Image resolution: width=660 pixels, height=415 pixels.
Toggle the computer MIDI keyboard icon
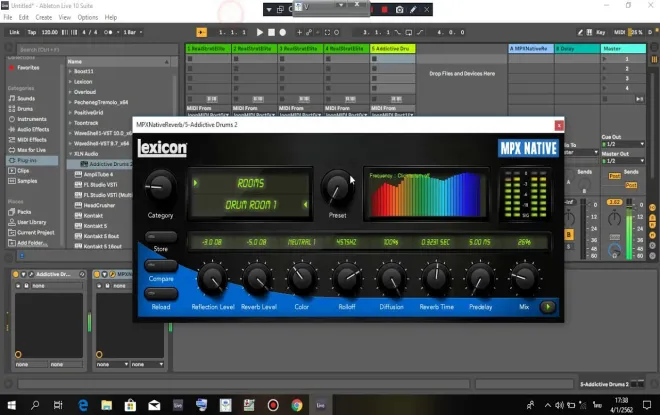(x=589, y=32)
